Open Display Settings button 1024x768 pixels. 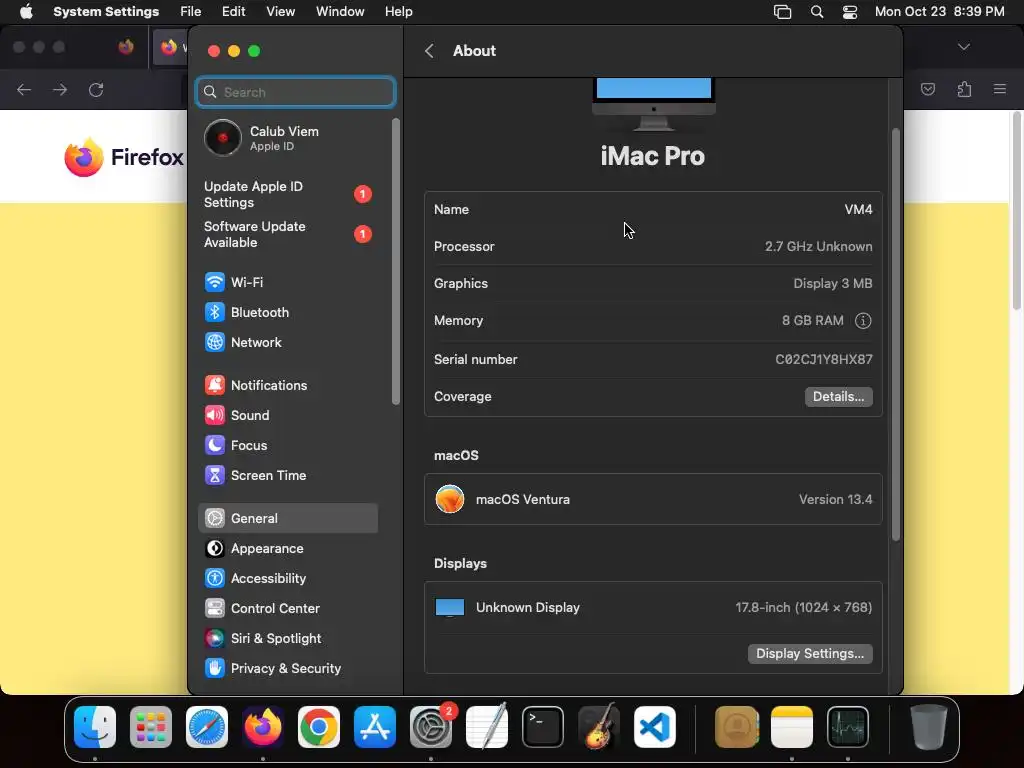pos(810,654)
